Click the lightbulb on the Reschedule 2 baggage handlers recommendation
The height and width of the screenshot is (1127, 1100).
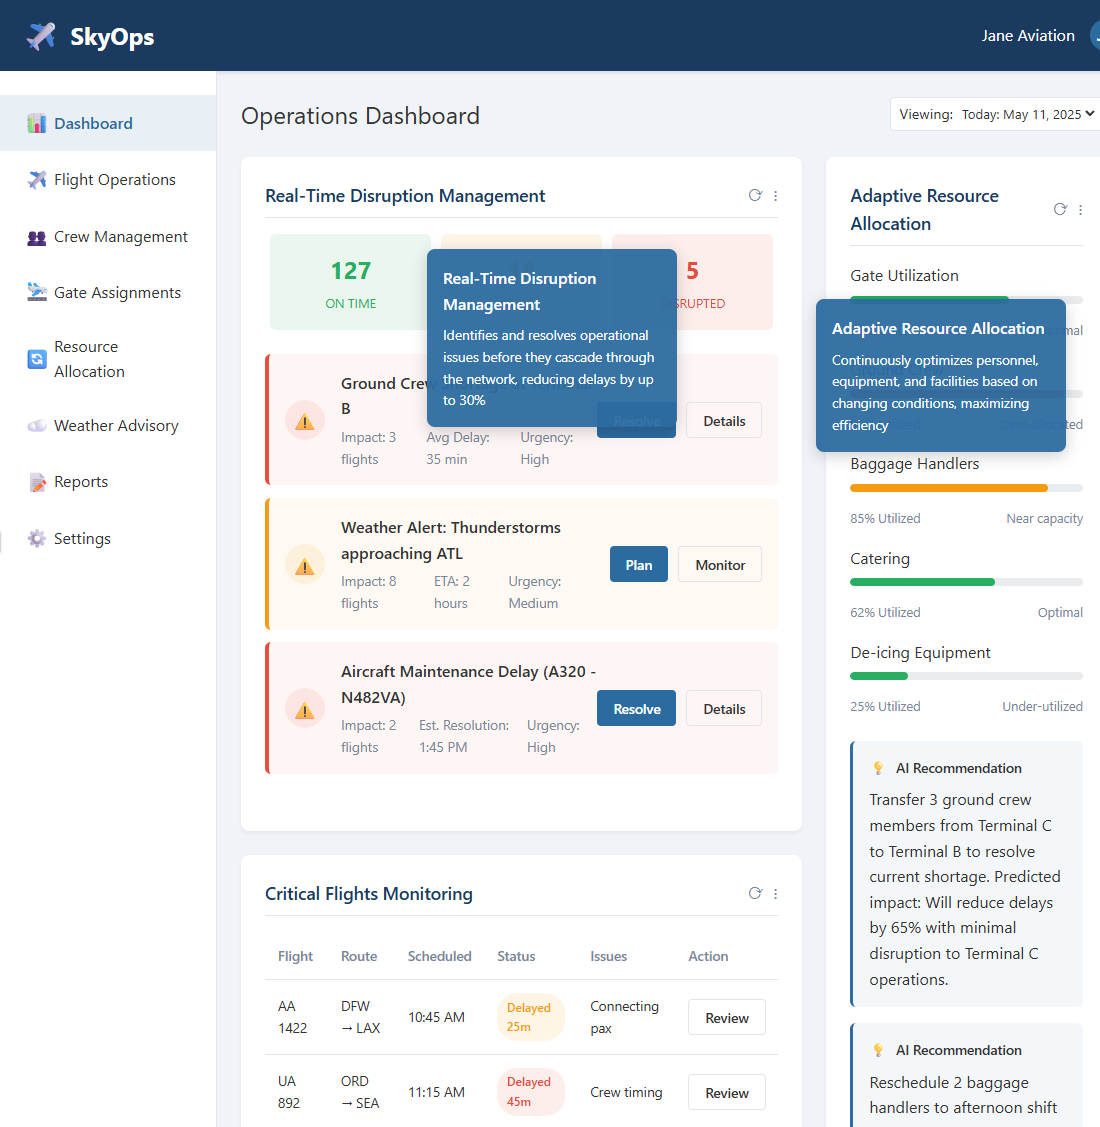coord(878,1050)
